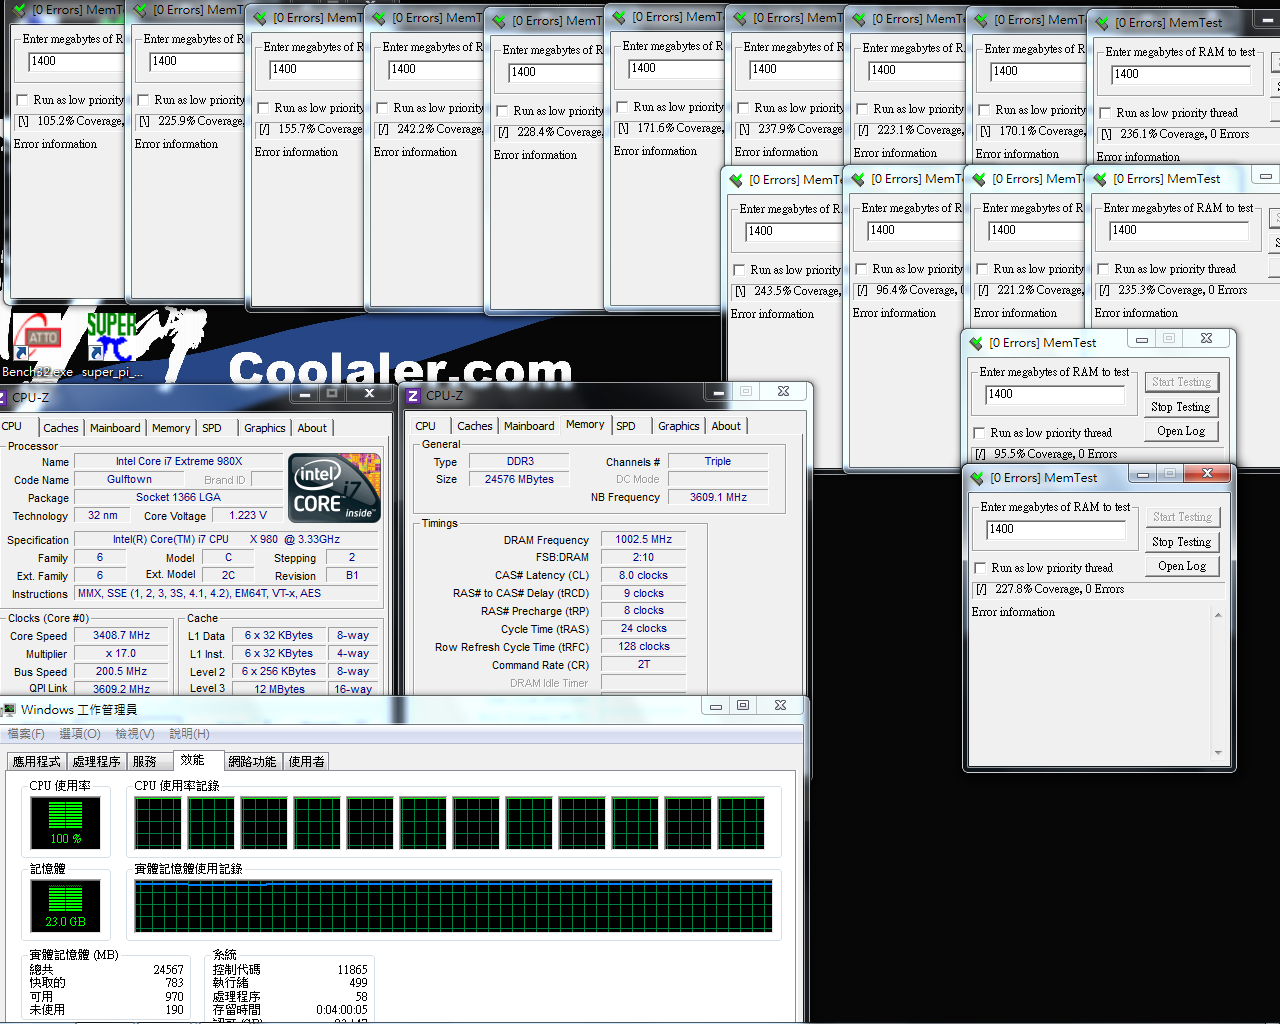Enable low priority in 242.2% coverage MemTest
This screenshot has width=1280, height=1024.
(x=382, y=108)
